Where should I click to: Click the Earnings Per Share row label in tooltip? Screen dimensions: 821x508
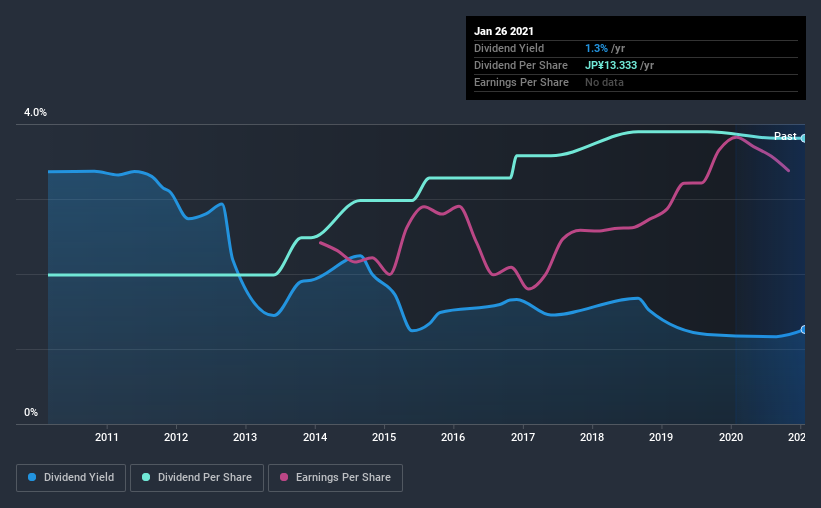click(x=521, y=82)
